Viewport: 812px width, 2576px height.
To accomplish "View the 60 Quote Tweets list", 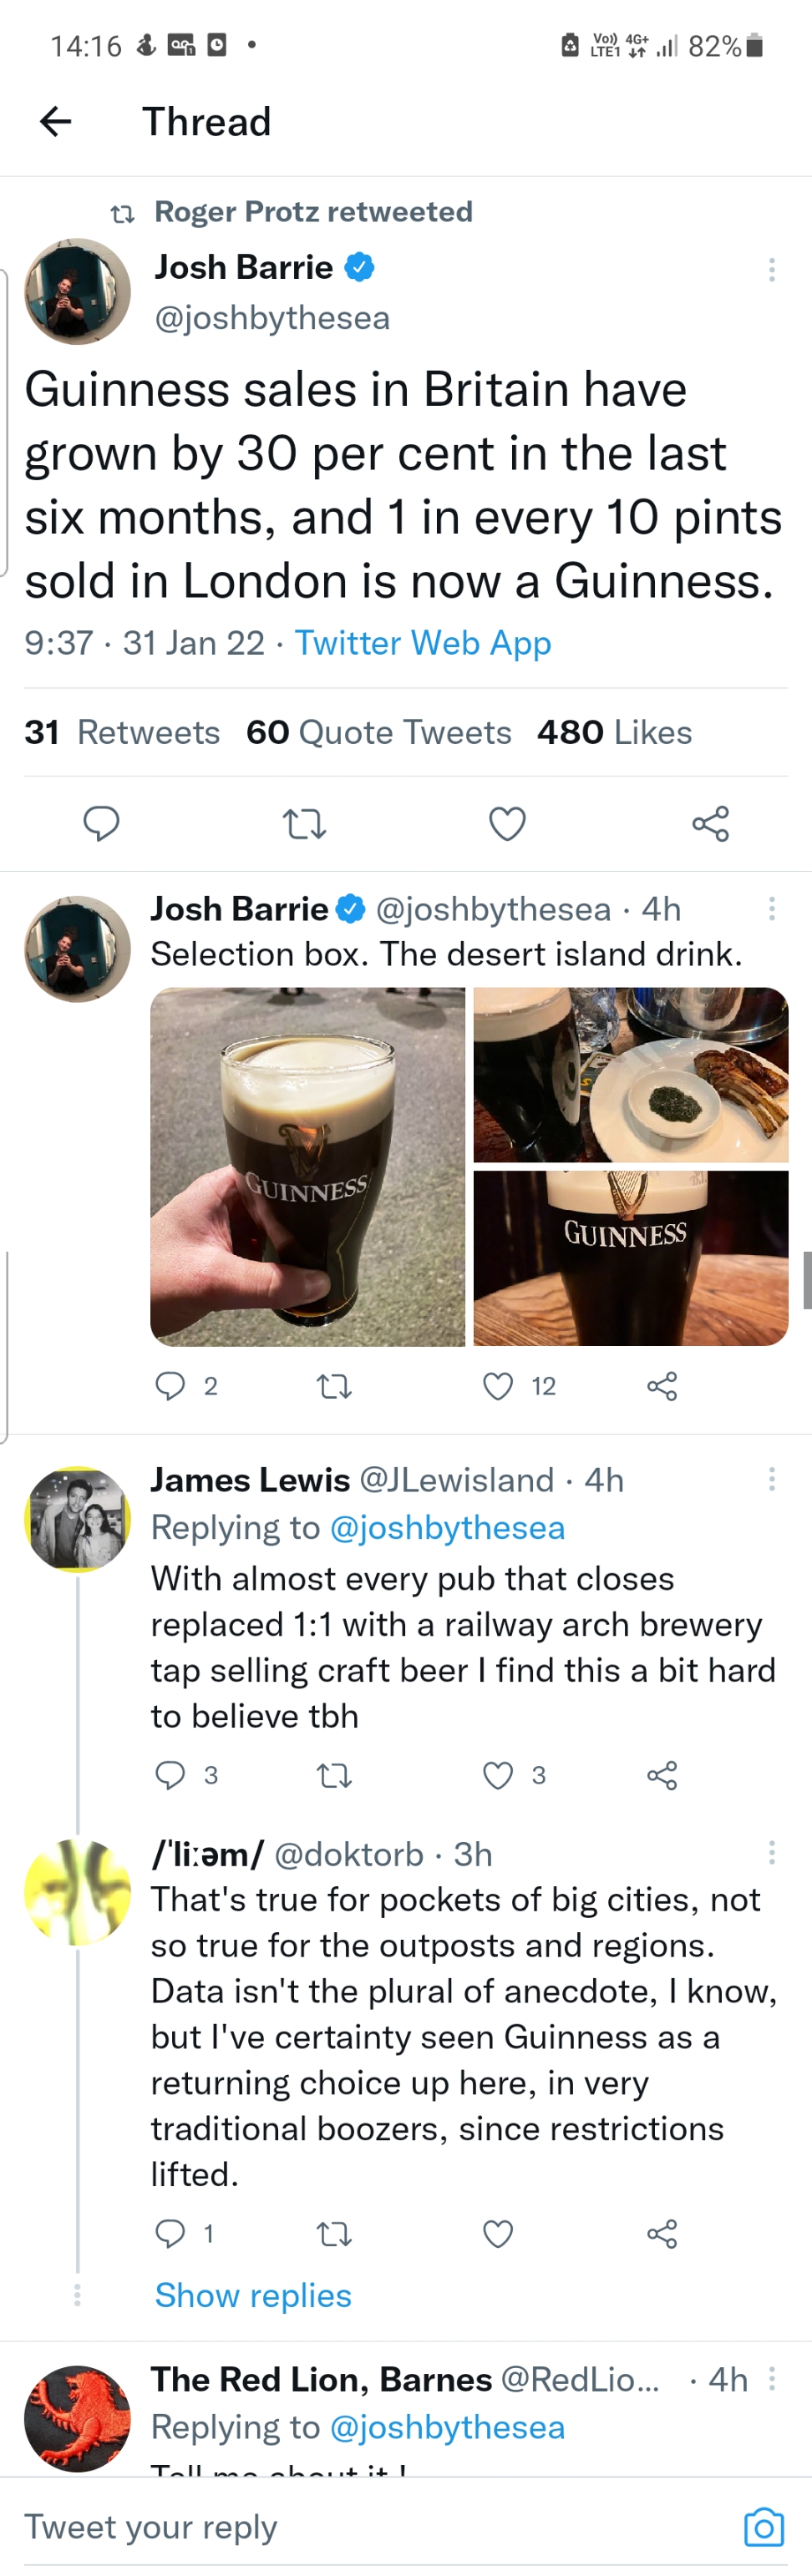I will click(x=378, y=733).
